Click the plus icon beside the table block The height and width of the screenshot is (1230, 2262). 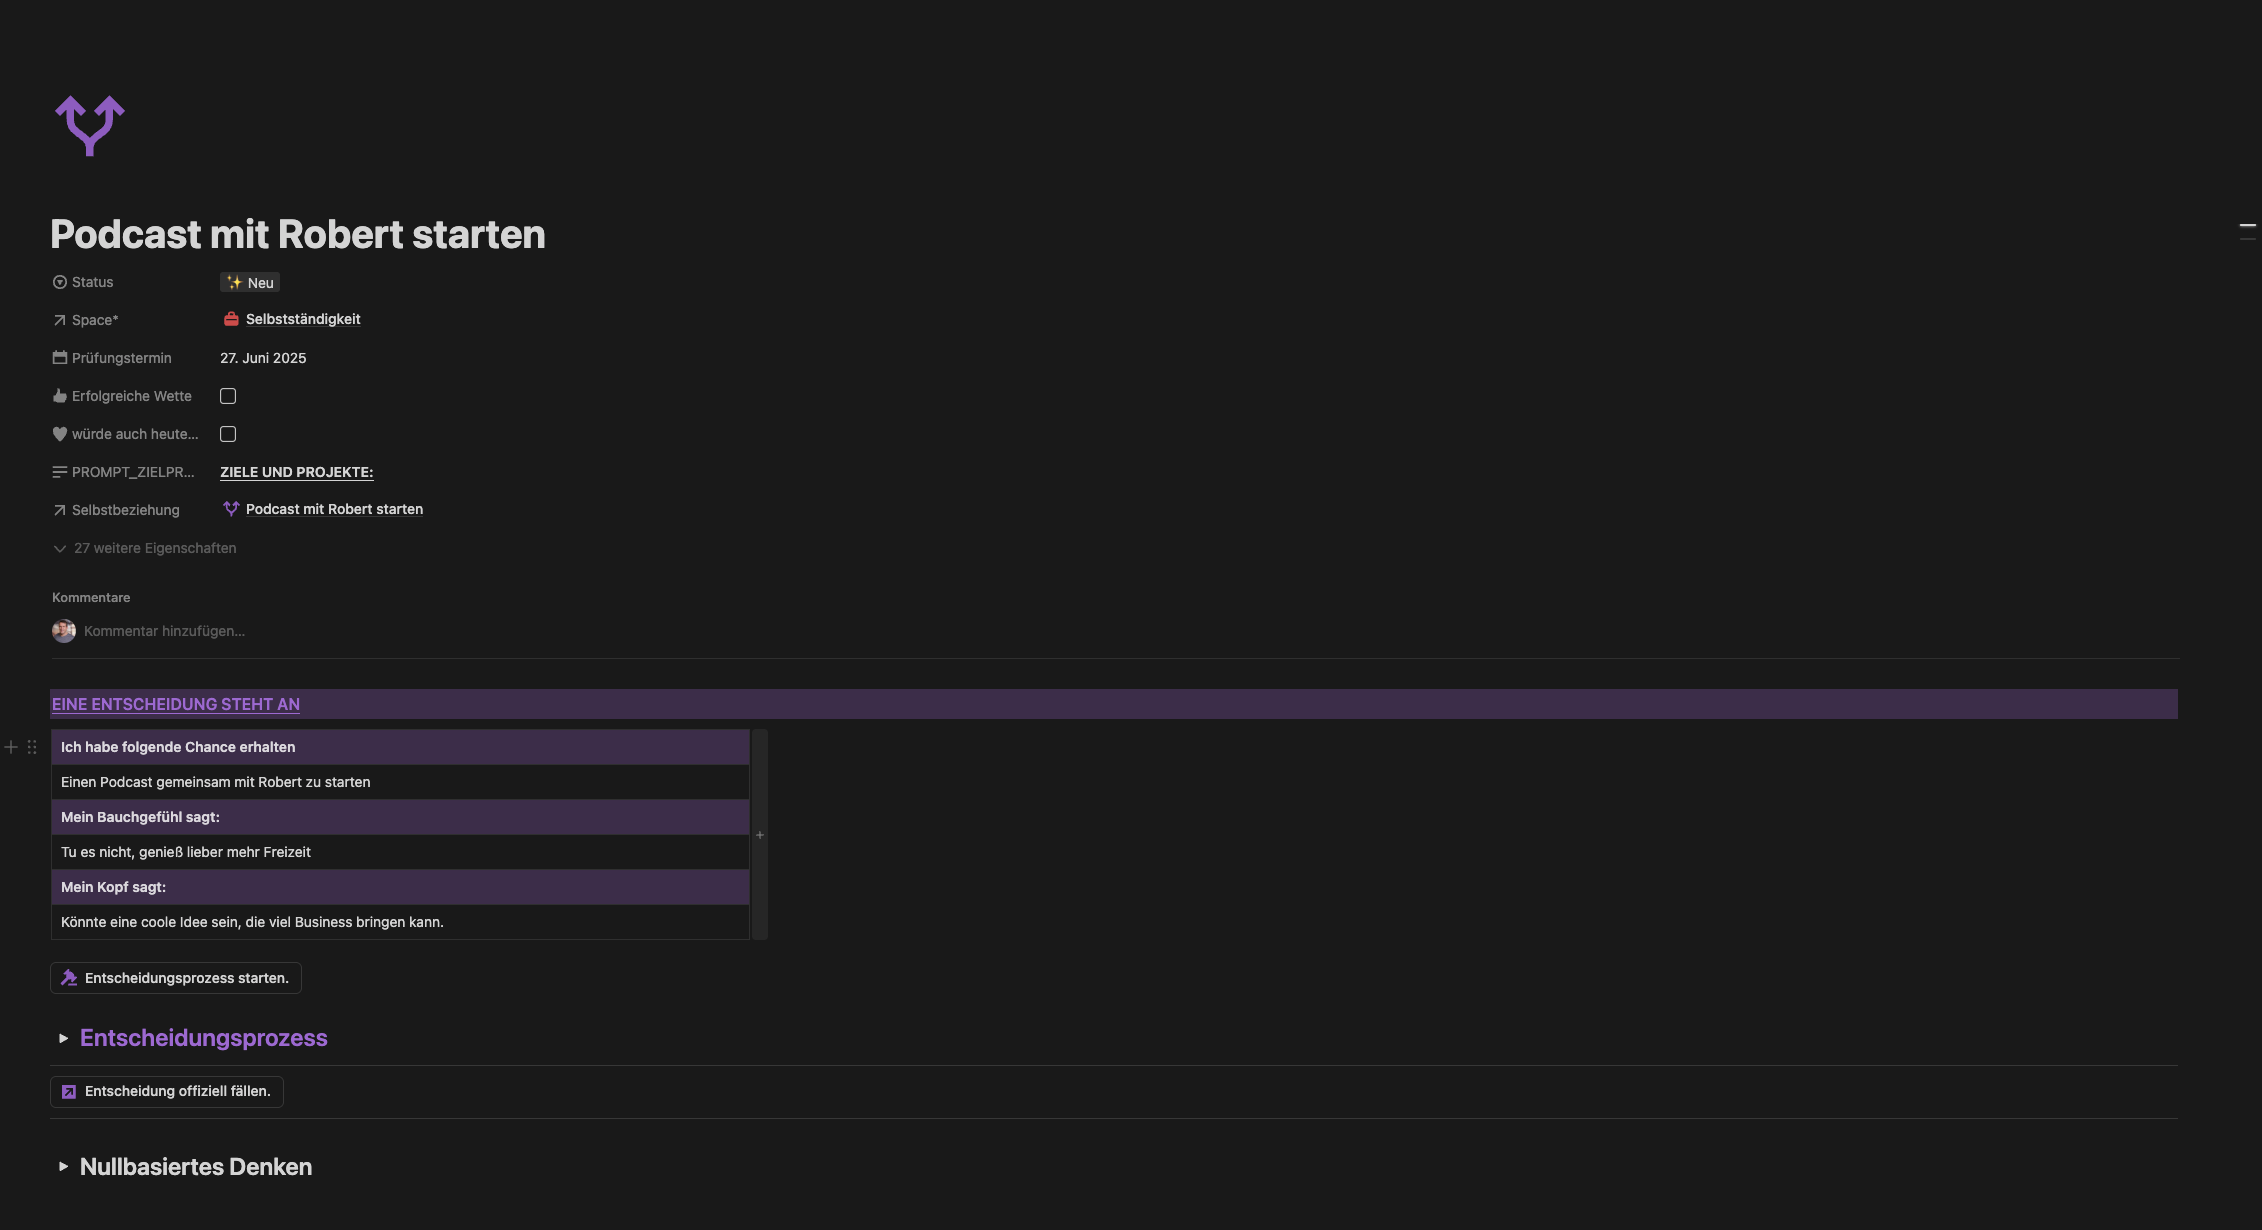click(x=11, y=747)
